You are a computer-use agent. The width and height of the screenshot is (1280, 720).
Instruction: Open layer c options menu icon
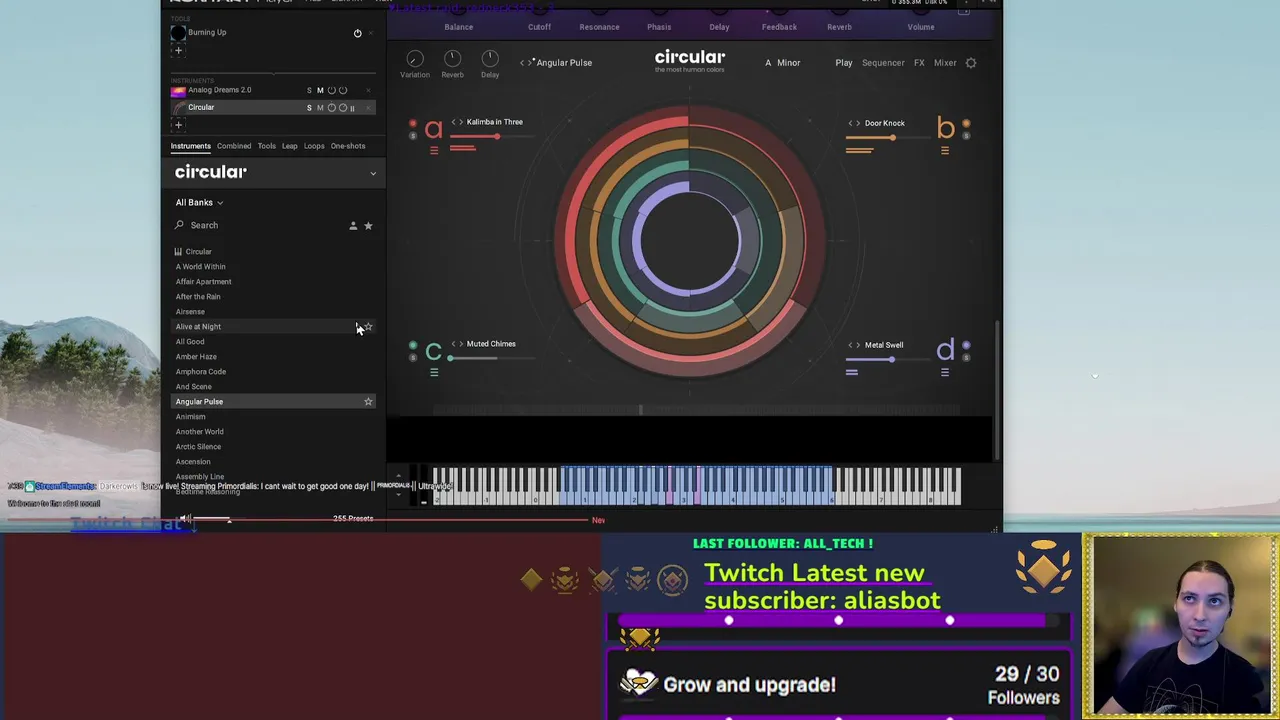tap(434, 372)
